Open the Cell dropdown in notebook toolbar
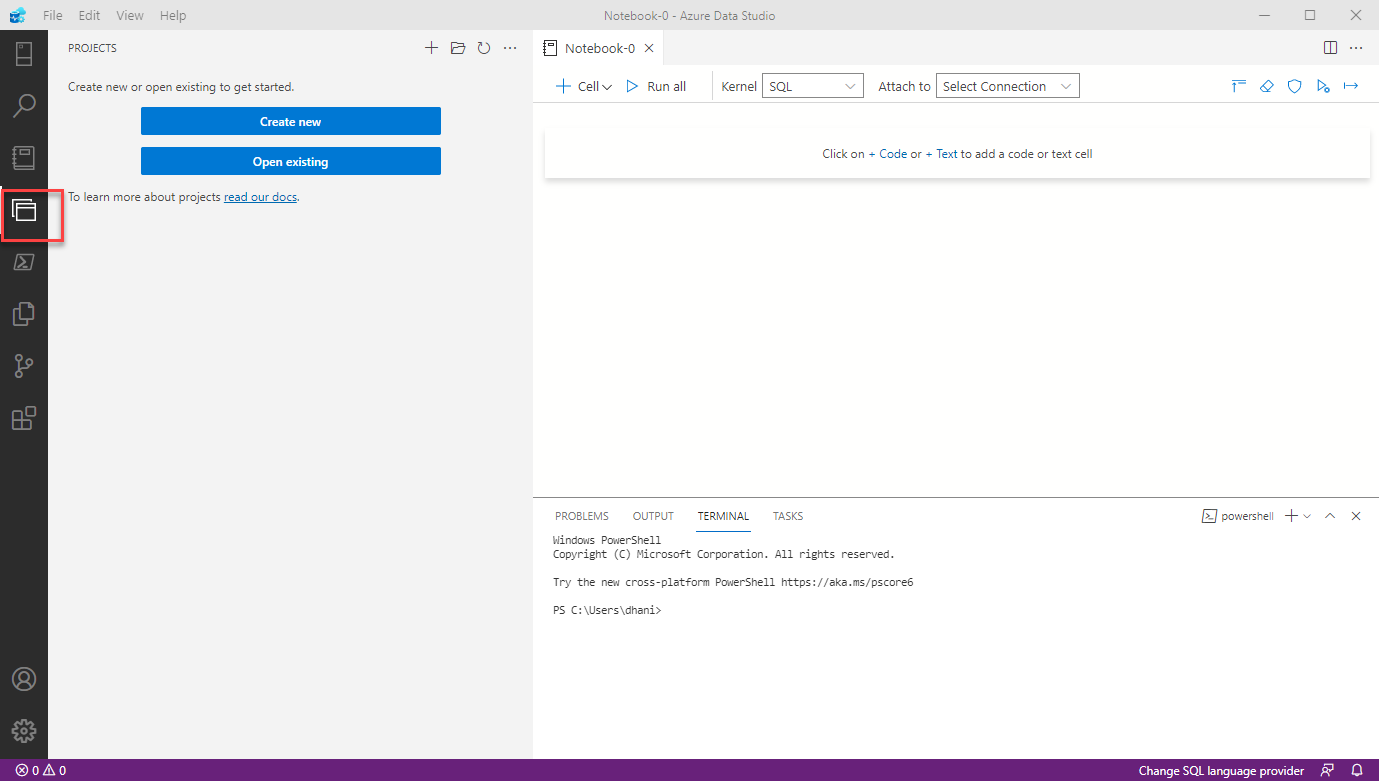The width and height of the screenshot is (1379, 781). [584, 86]
